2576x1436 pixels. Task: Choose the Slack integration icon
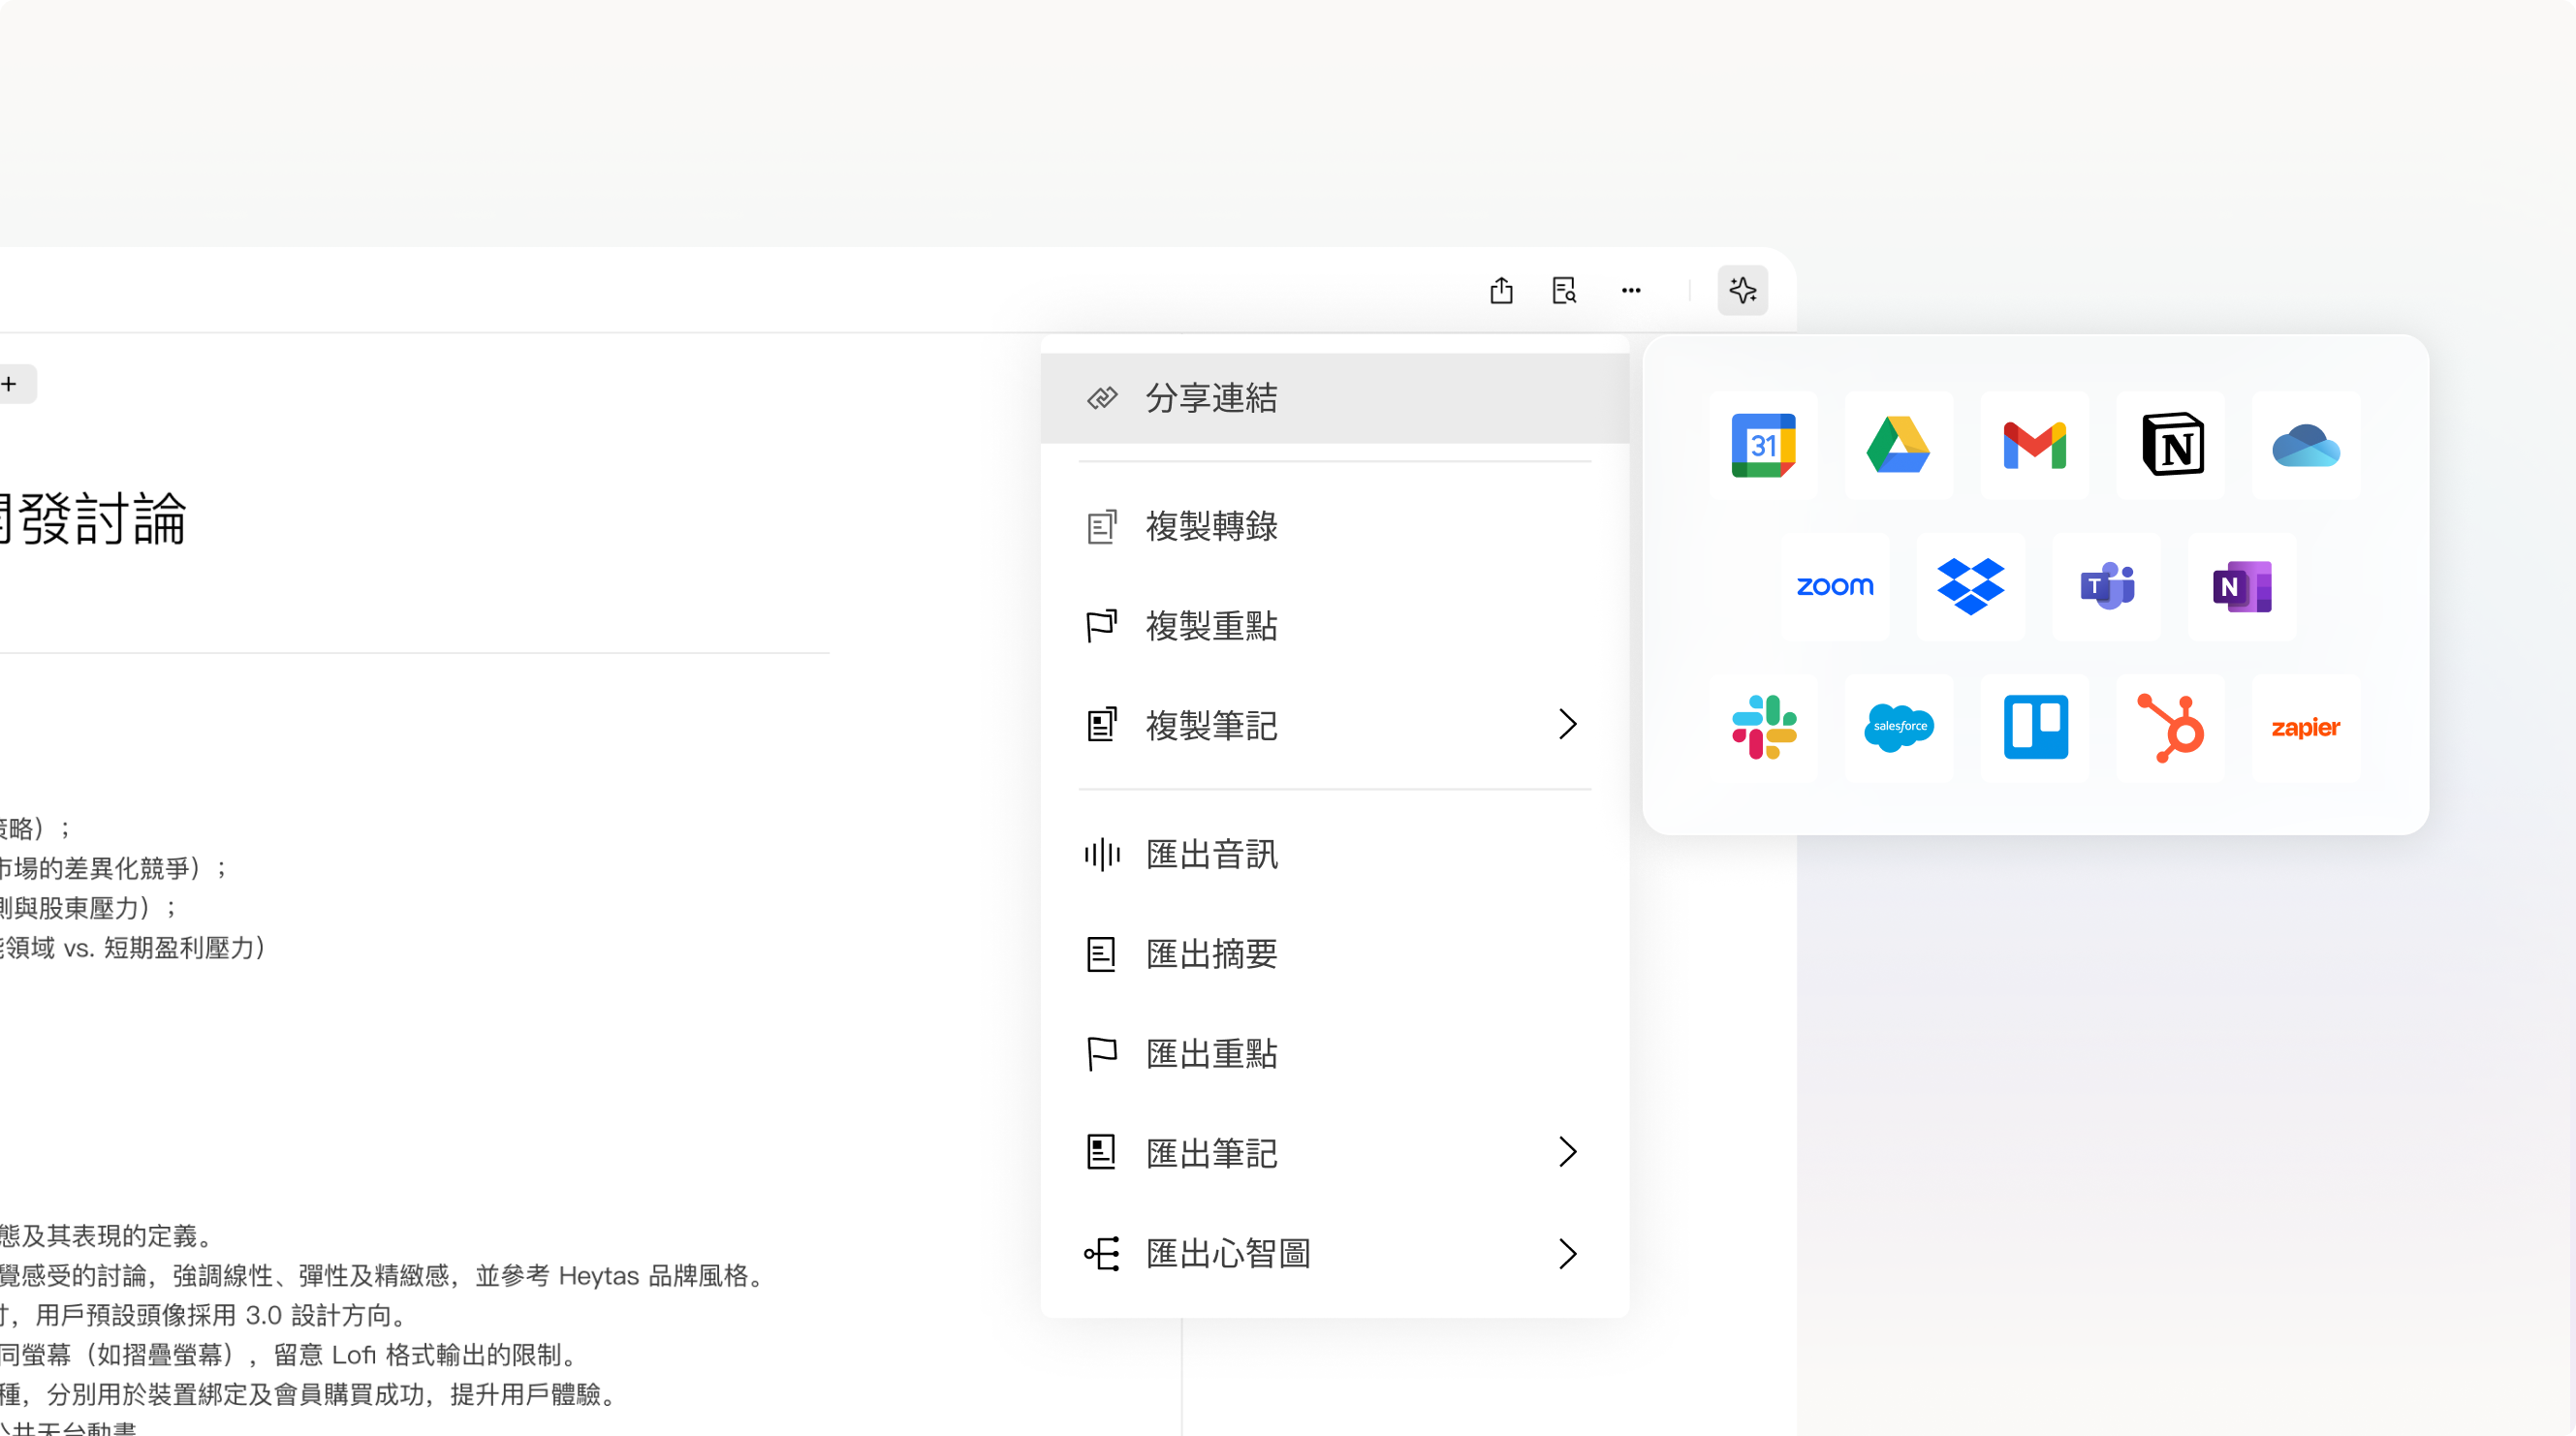(x=1764, y=728)
